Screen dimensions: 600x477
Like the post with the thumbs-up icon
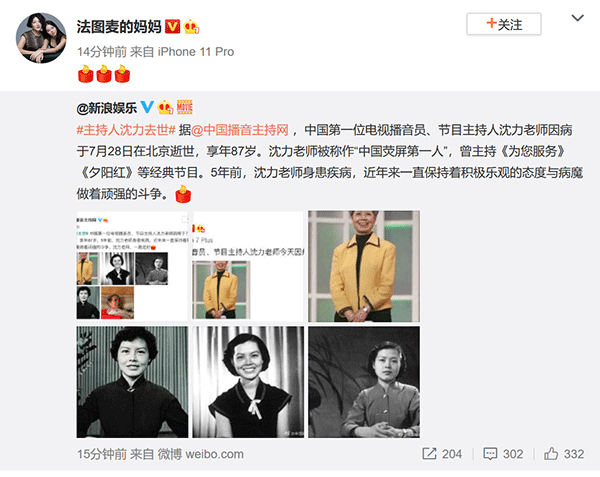[551, 454]
